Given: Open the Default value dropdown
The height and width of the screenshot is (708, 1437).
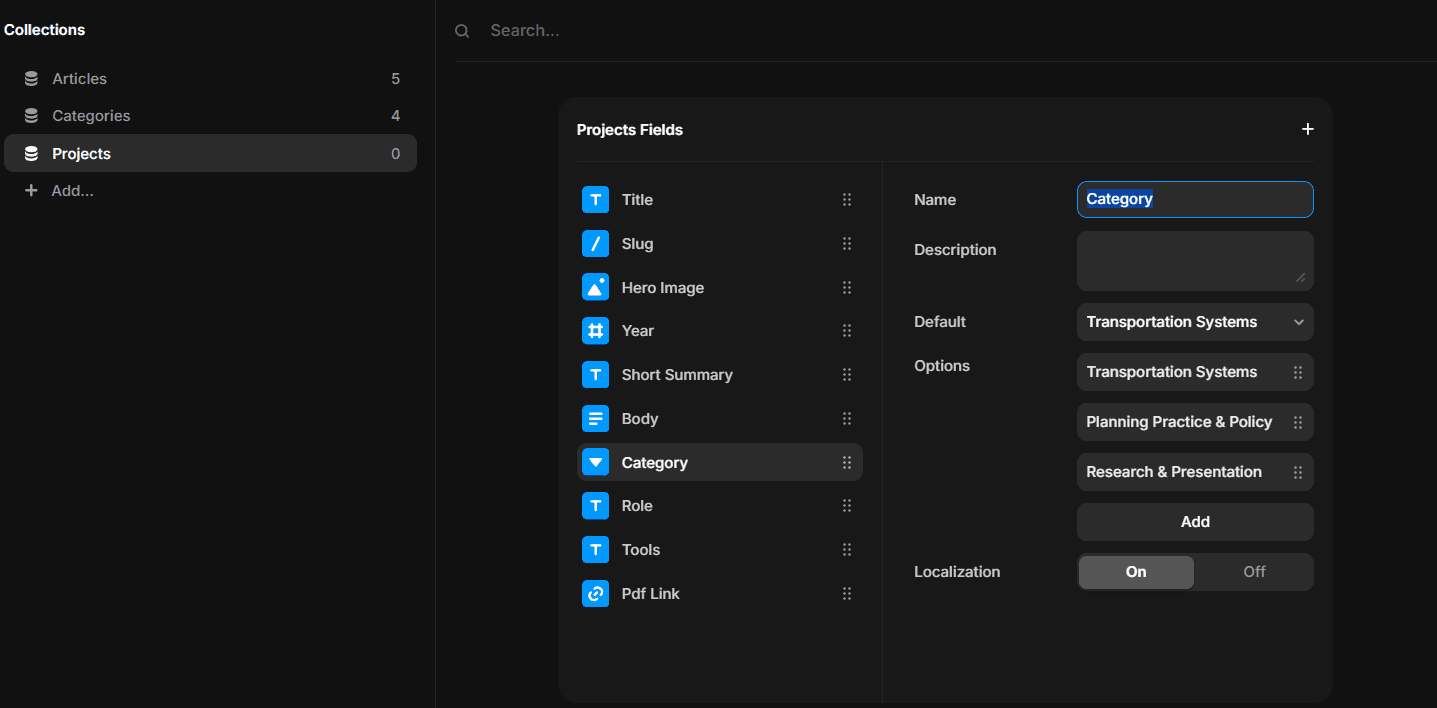Looking at the screenshot, I should click(1195, 322).
